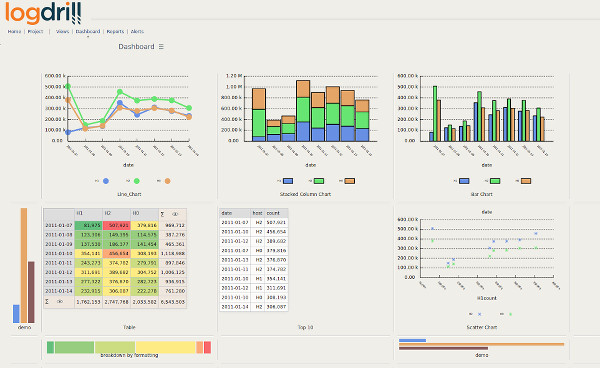
Task: Select the Dashboard menu item
Action: tap(88, 31)
